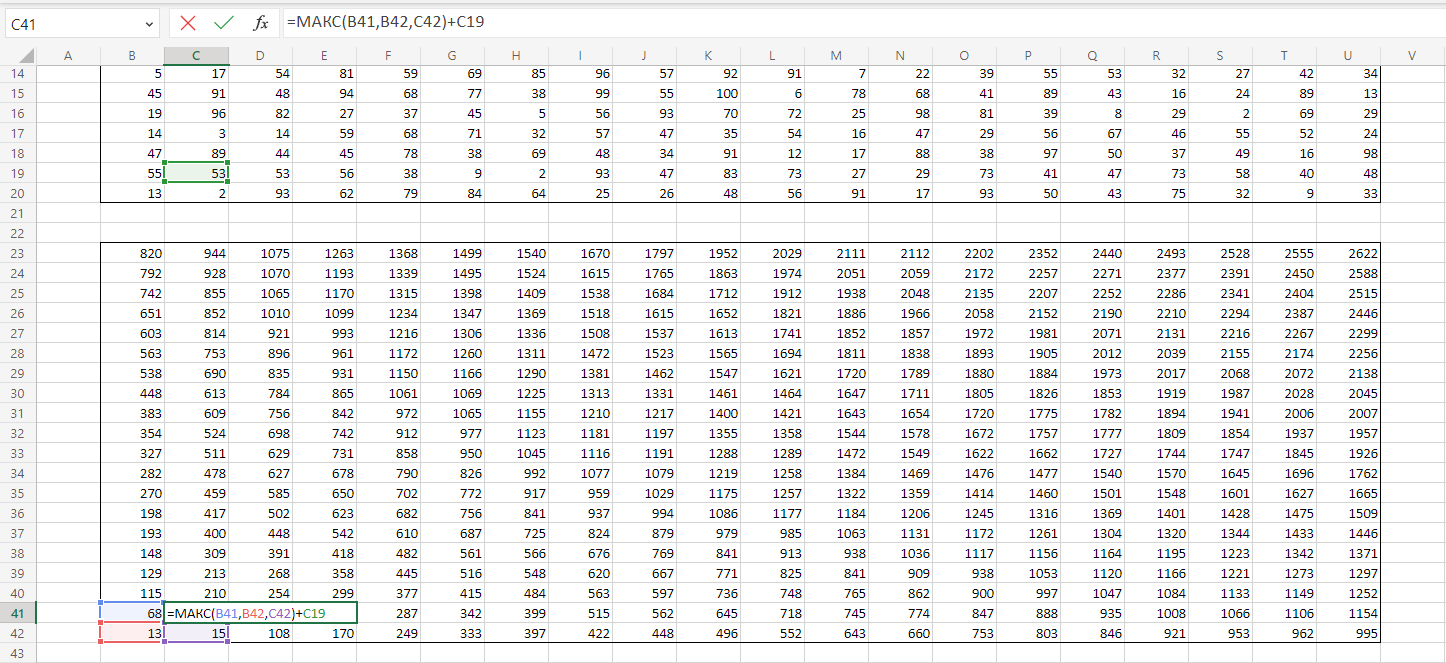Click cell B41 containing 68
The width and height of the screenshot is (1446, 663).
[132, 613]
